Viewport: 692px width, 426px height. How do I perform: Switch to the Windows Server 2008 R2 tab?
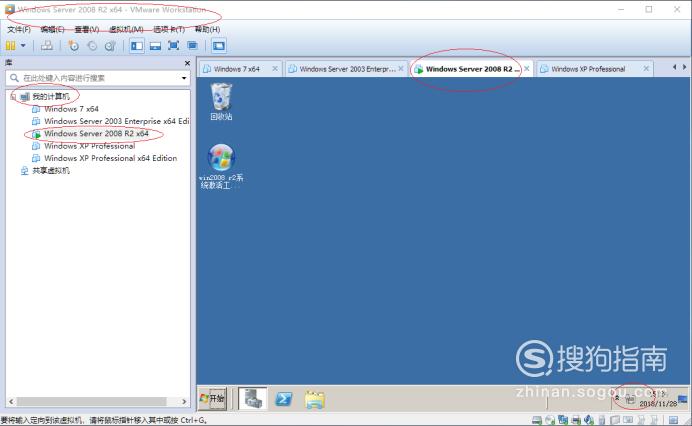point(472,69)
